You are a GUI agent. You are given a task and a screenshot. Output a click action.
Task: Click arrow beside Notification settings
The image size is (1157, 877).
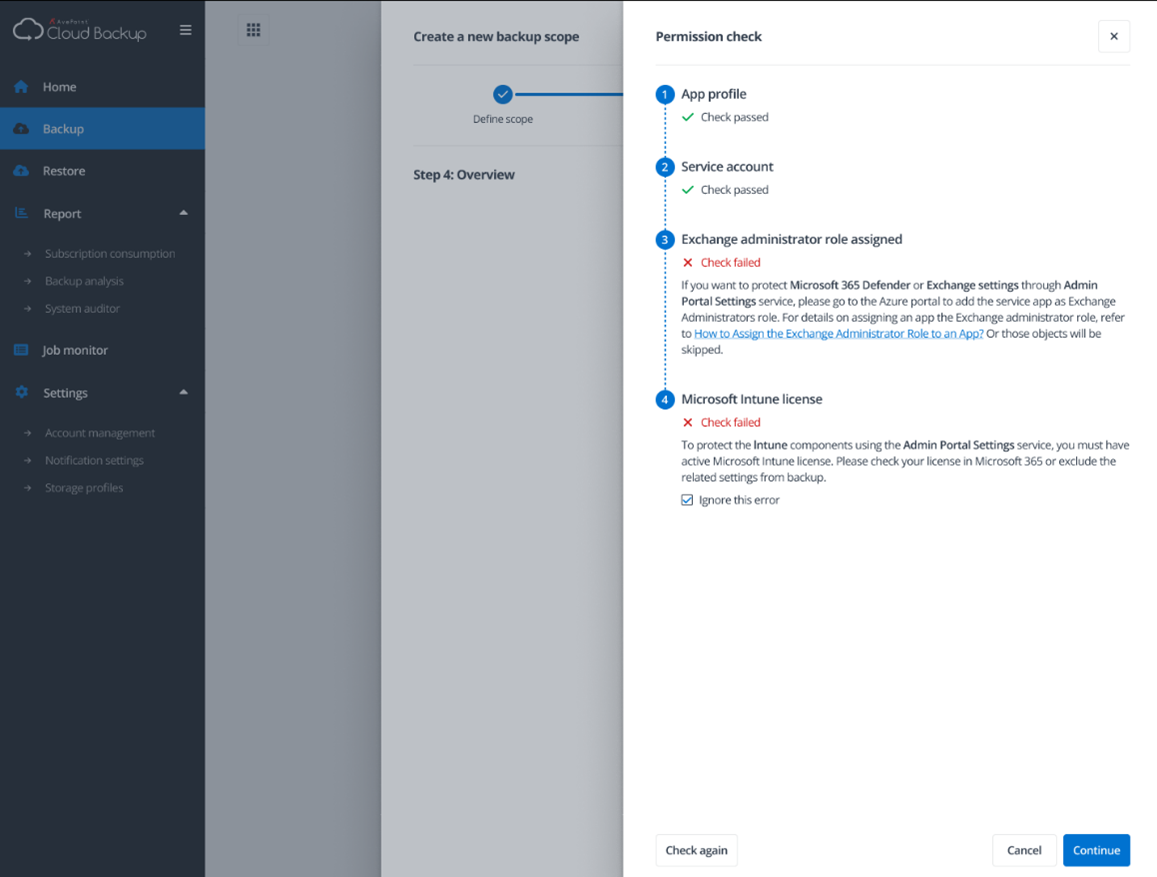[x=27, y=460]
